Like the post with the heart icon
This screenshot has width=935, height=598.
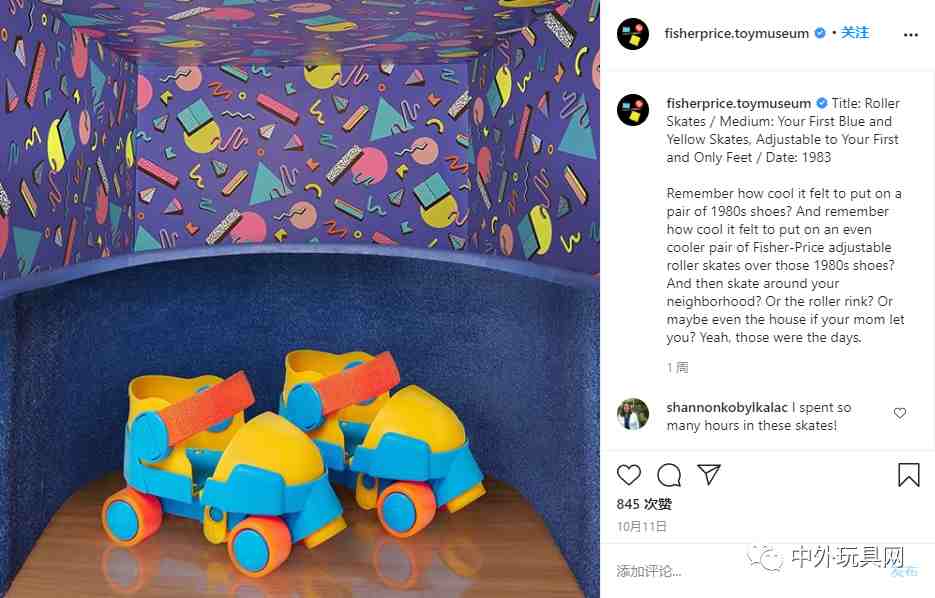[629, 475]
